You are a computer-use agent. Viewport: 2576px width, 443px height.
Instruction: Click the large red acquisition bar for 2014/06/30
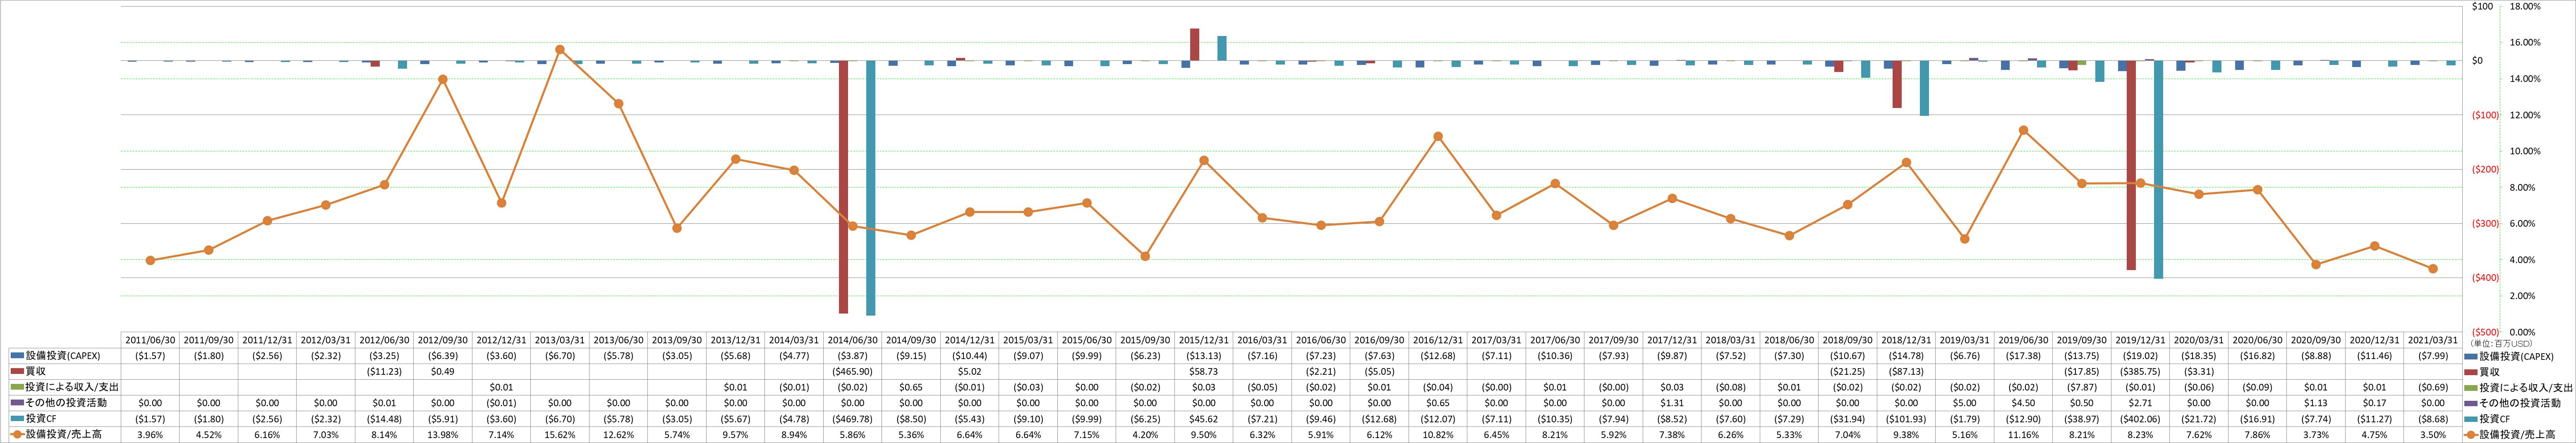click(844, 187)
